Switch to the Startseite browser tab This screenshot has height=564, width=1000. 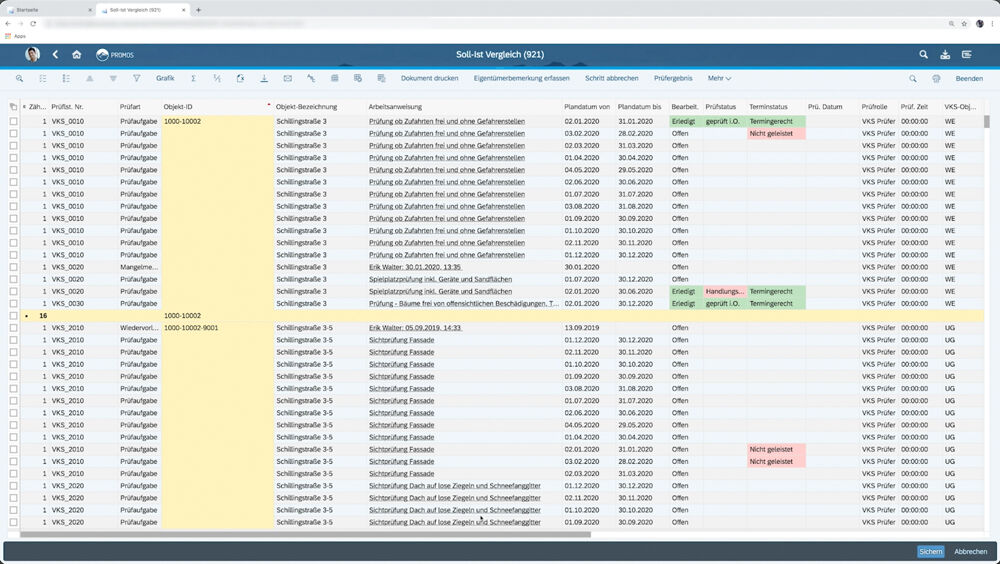(45, 9)
